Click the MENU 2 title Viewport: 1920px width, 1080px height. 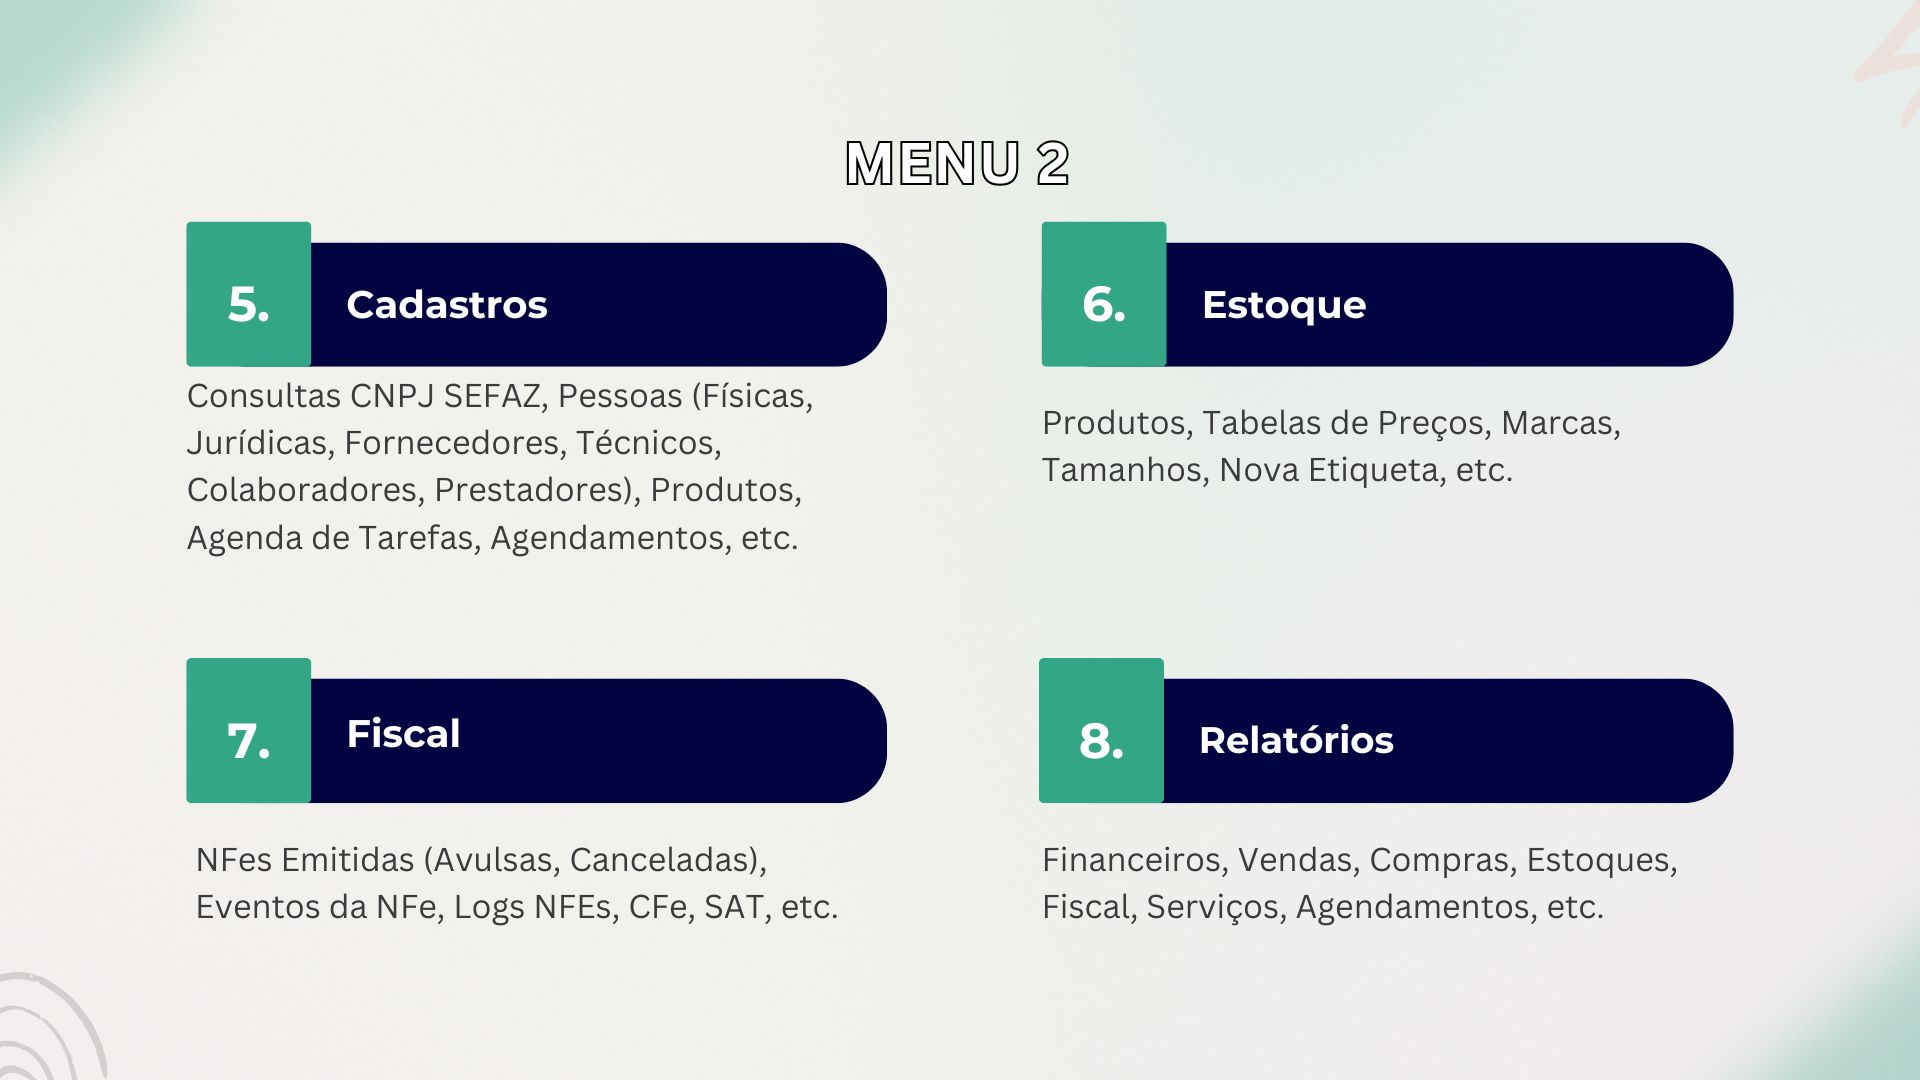point(957,164)
